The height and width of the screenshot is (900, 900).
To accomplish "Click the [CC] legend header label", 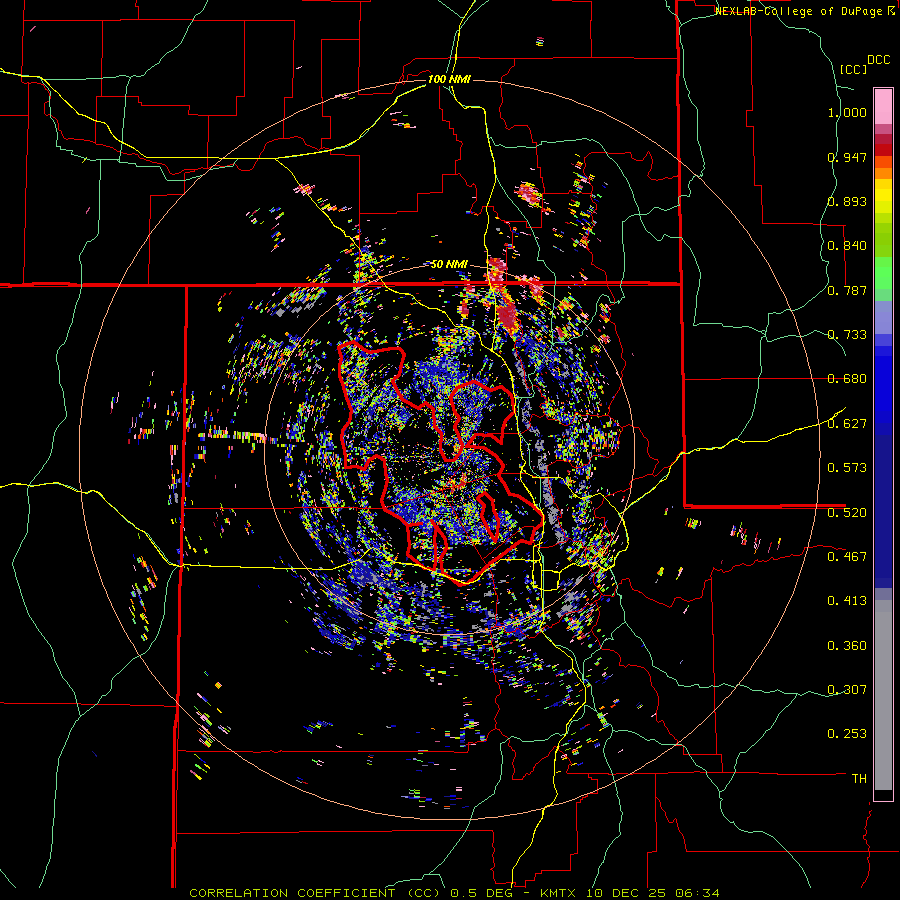I will pyautogui.click(x=853, y=69).
